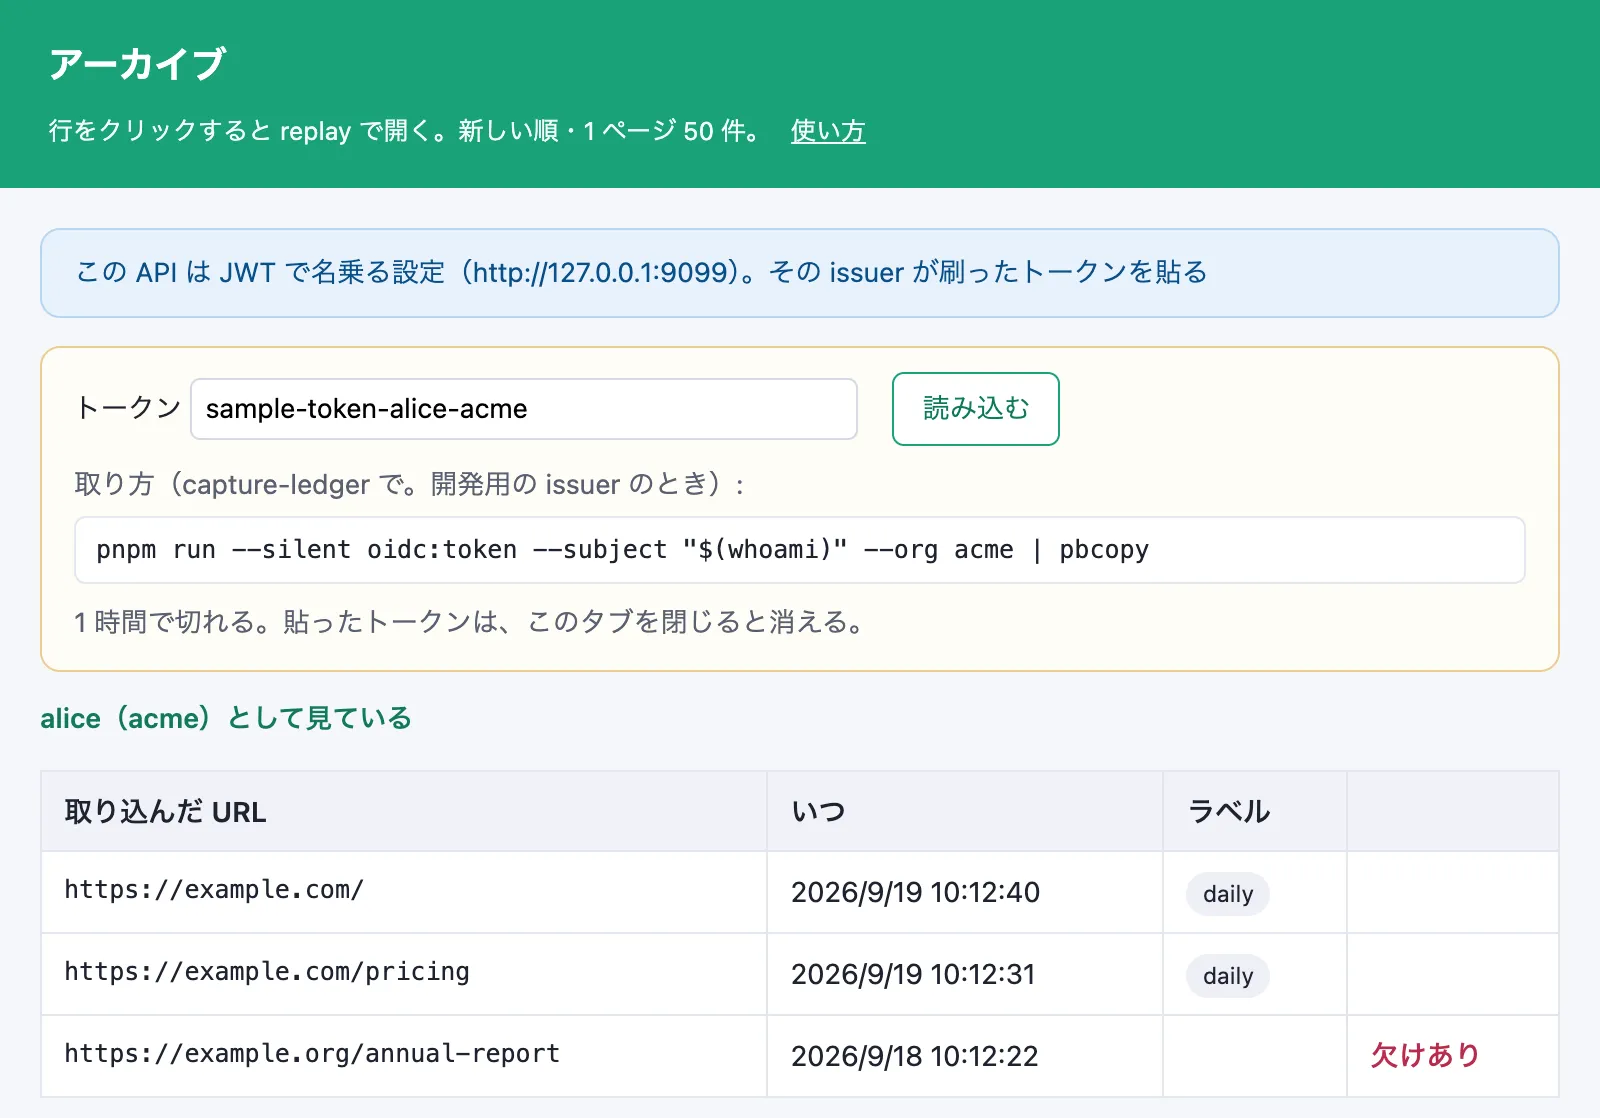Click the 欠けあり warning in the annual-report row
Viewport: 1600px width, 1118px height.
[x=1425, y=1055]
